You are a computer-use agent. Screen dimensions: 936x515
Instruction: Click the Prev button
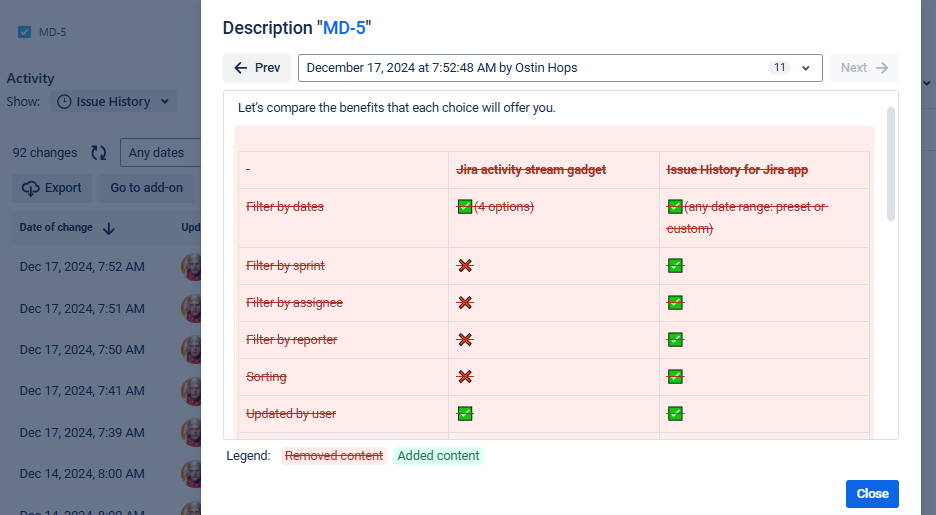257,68
